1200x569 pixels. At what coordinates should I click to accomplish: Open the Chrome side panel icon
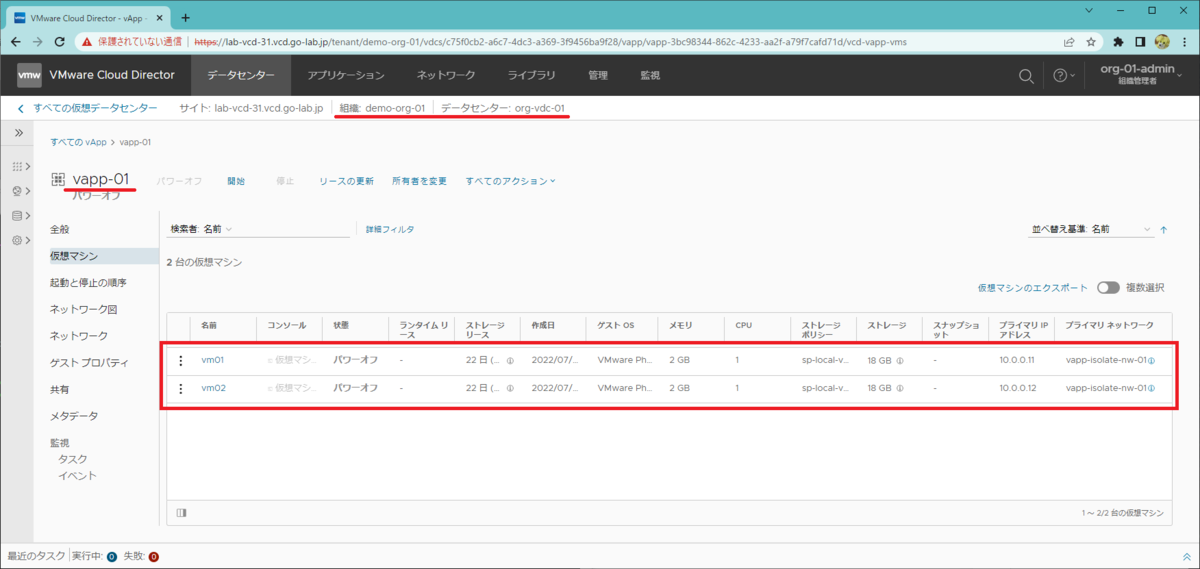[x=1139, y=42]
